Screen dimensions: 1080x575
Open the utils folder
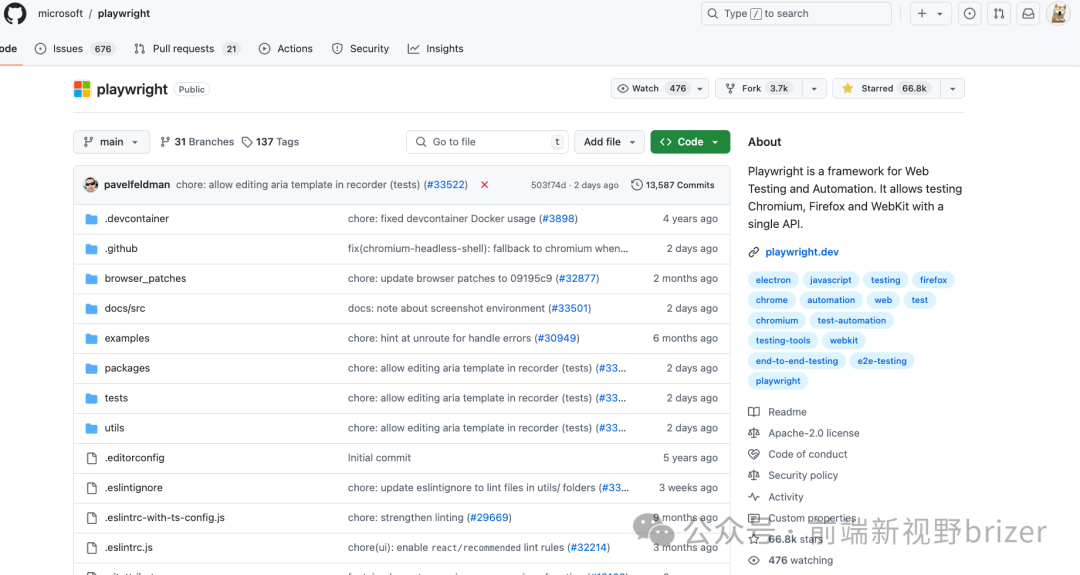[x=114, y=428]
